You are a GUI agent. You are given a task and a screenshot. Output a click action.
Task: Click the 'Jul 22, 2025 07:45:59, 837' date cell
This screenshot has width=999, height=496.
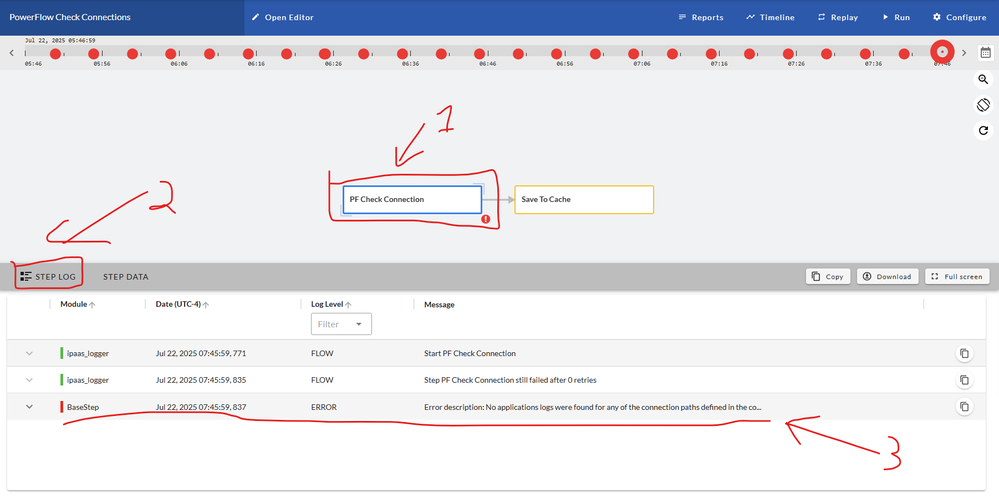pyautogui.click(x=201, y=407)
